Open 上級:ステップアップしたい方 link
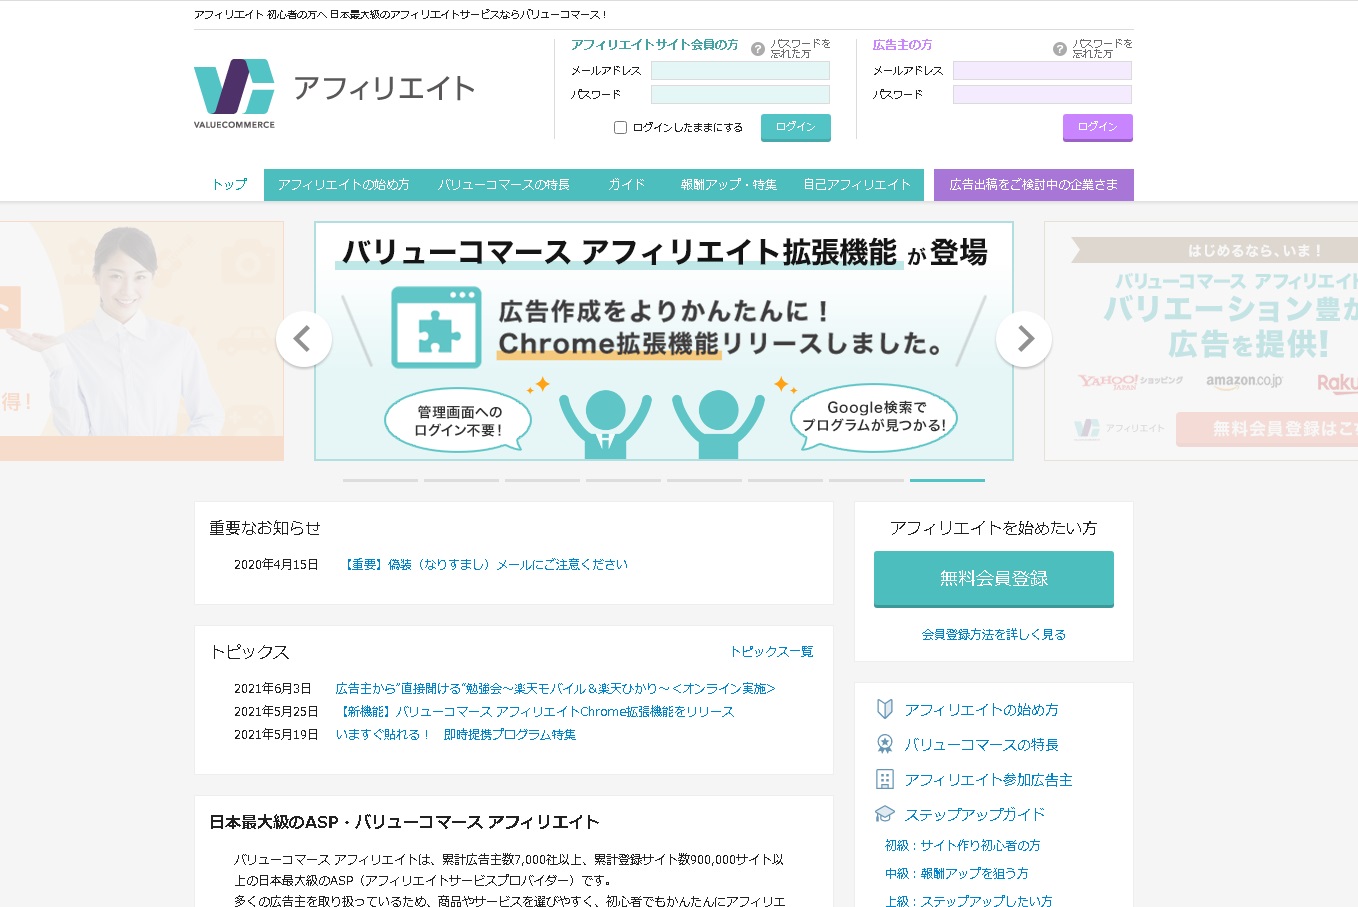The height and width of the screenshot is (907, 1358). click(x=968, y=900)
